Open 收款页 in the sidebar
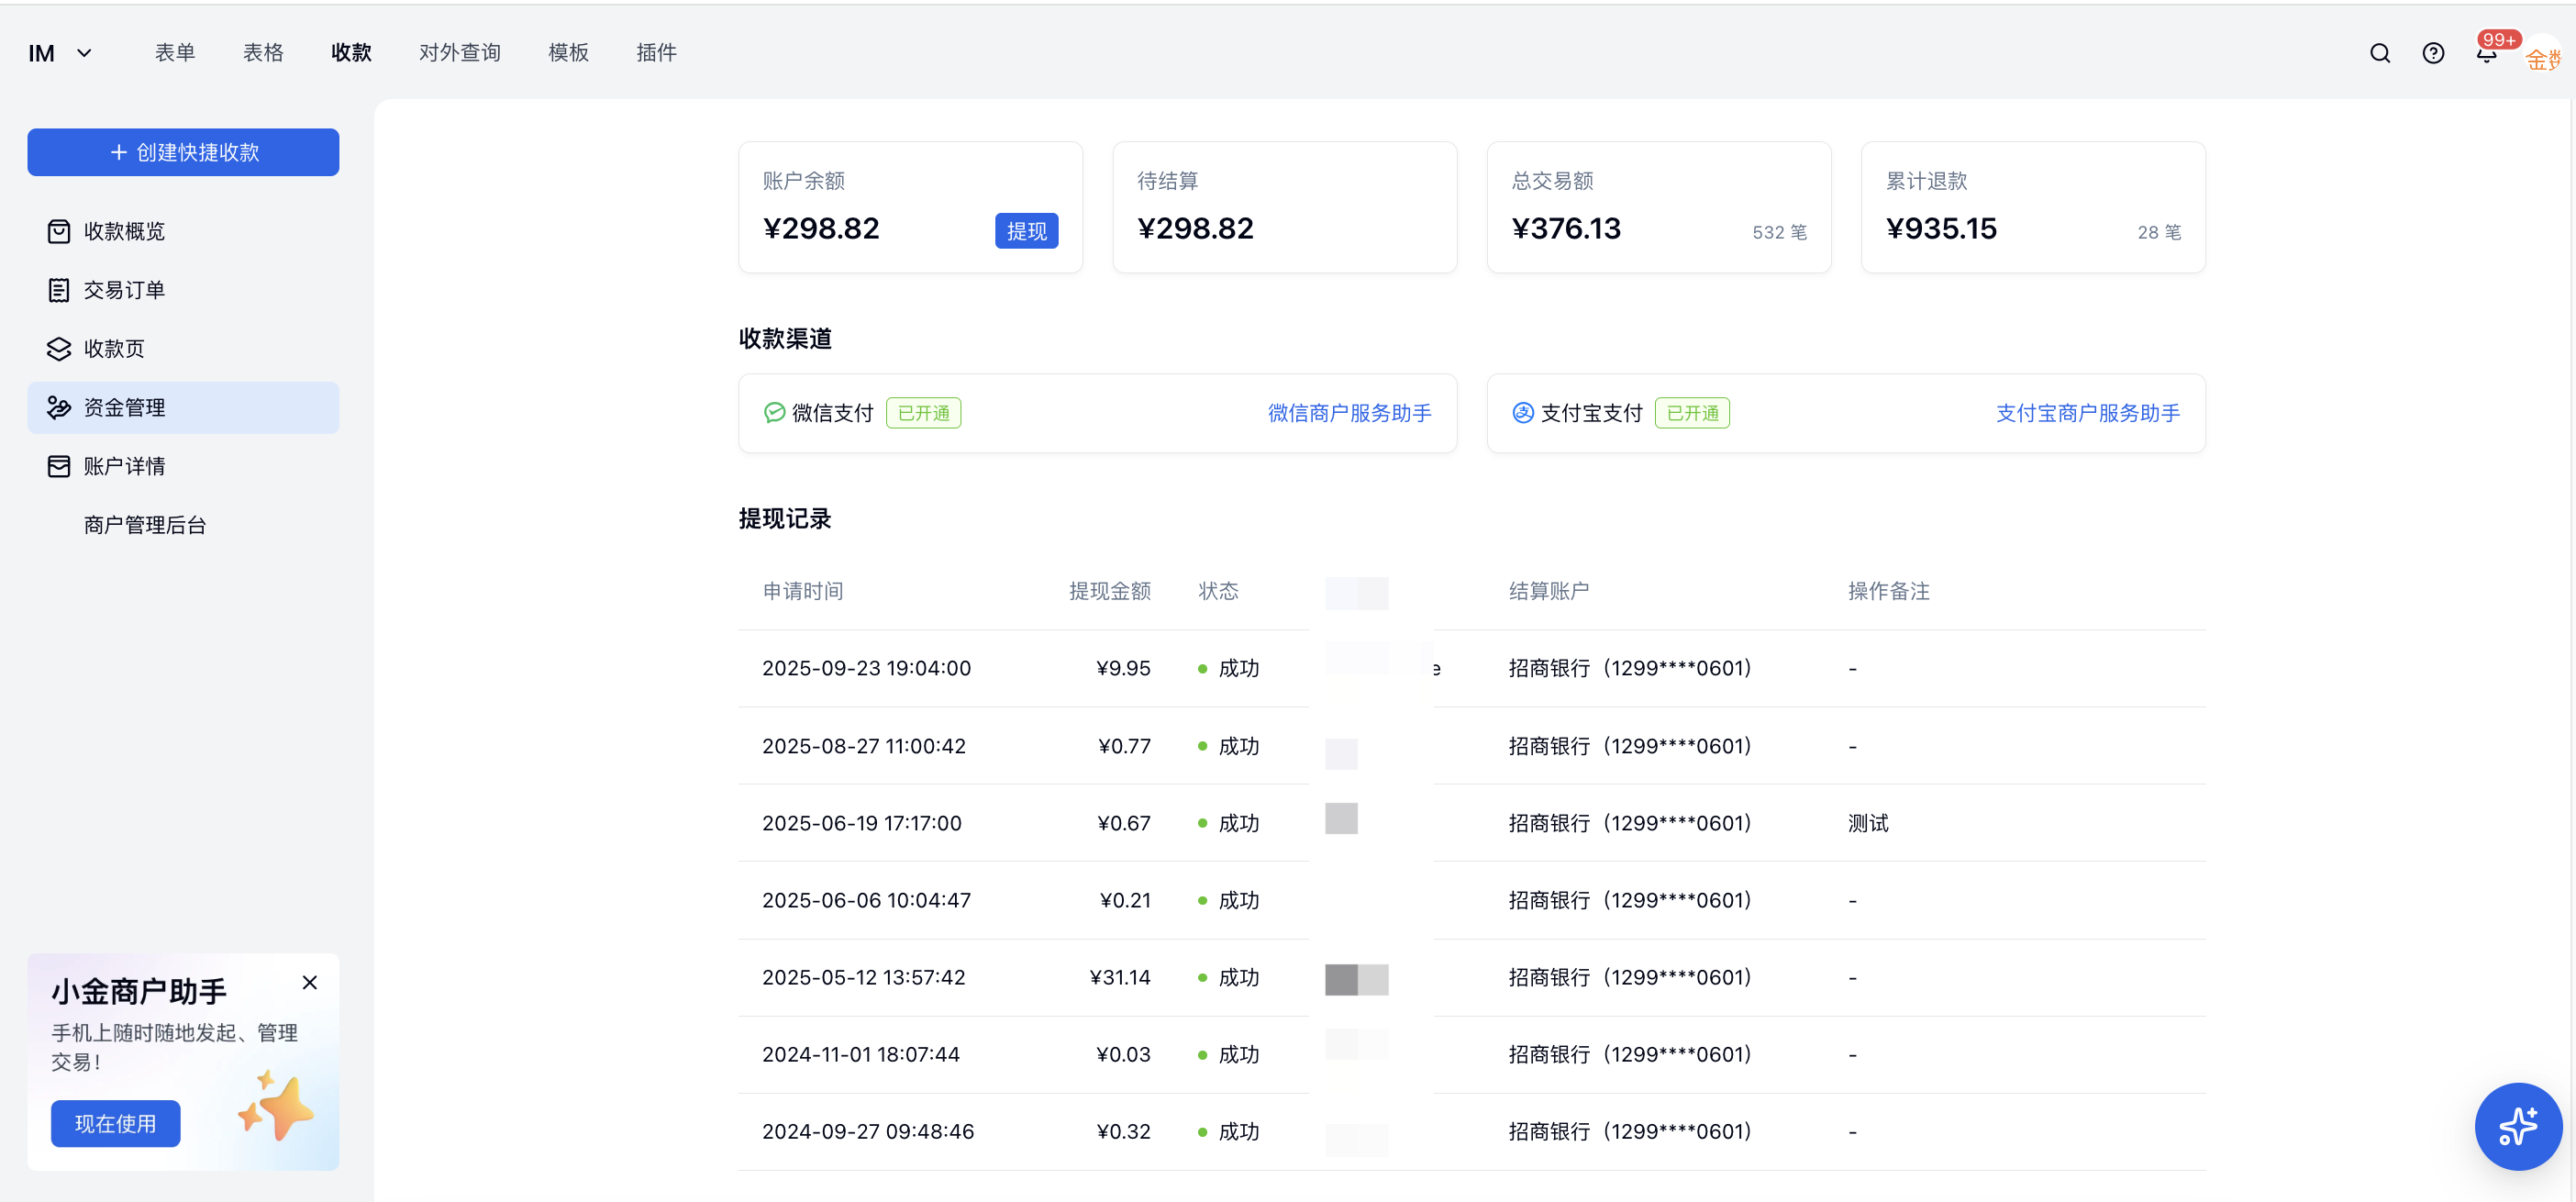 click(x=183, y=349)
